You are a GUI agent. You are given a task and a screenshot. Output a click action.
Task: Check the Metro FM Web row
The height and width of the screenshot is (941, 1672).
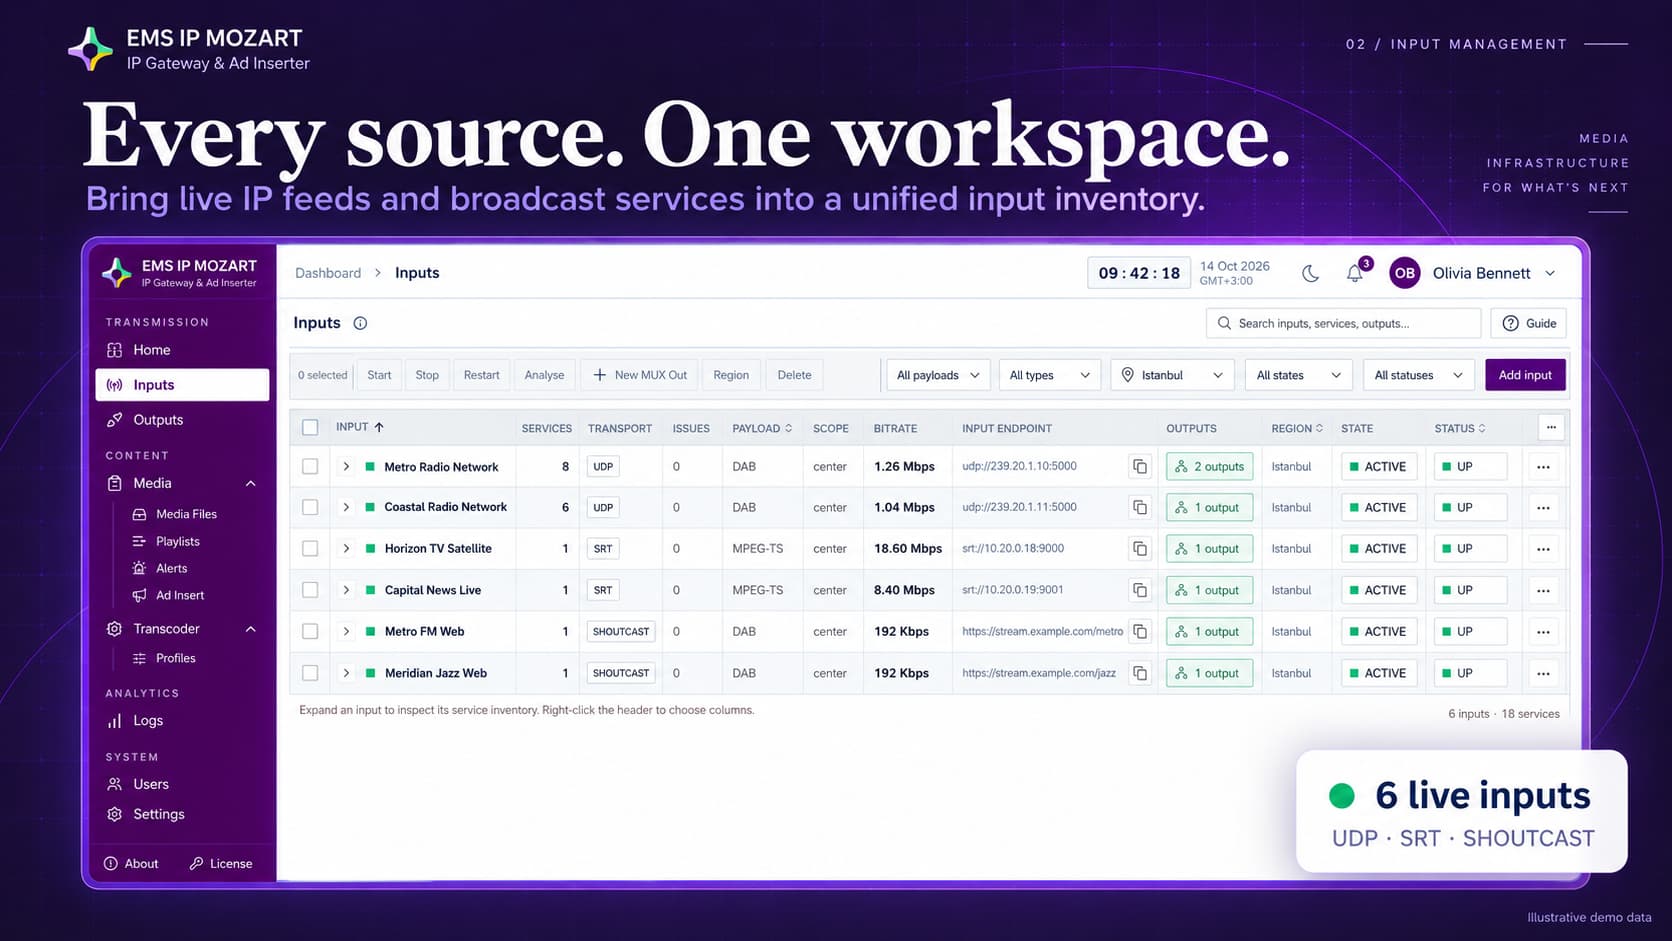(310, 631)
